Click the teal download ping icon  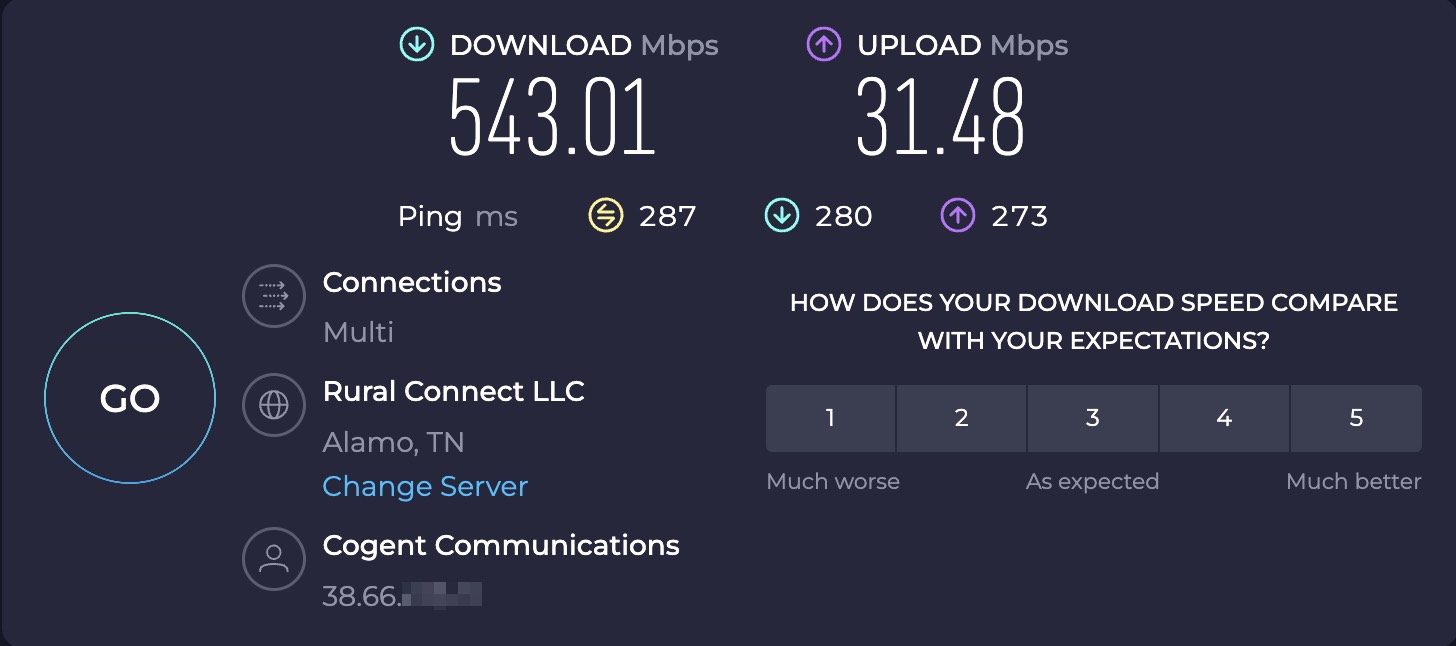[x=781, y=216]
